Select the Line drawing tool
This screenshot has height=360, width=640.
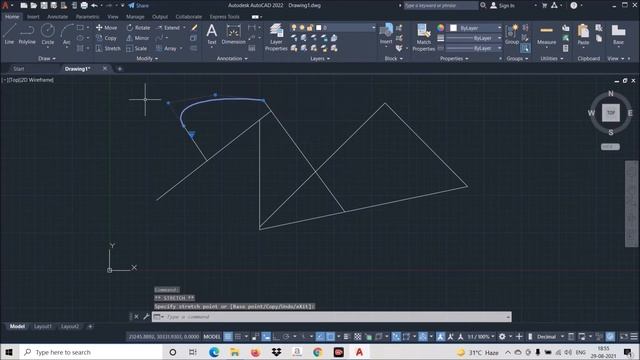(x=9, y=34)
